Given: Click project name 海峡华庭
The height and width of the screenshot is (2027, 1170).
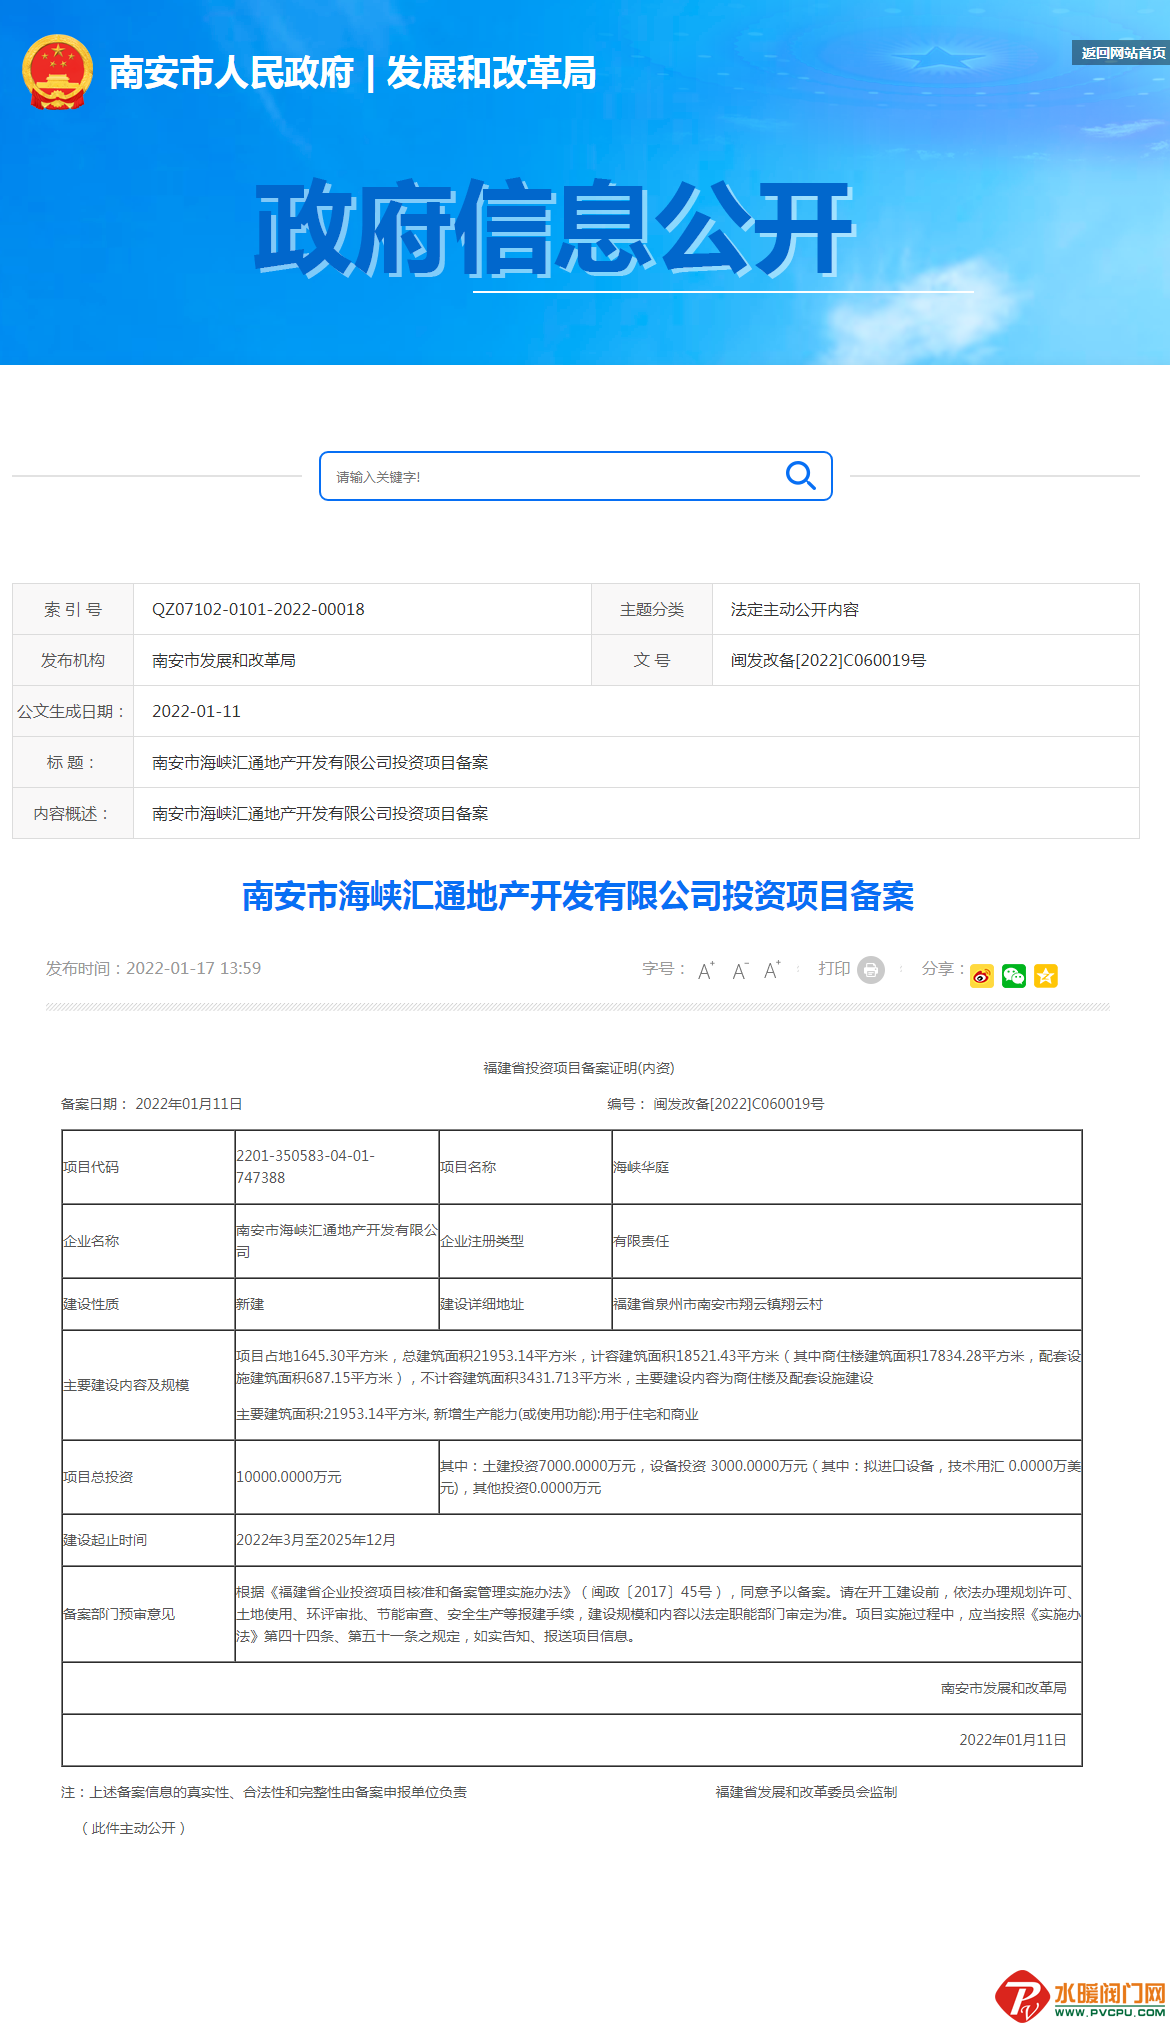Looking at the screenshot, I should coord(641,1167).
